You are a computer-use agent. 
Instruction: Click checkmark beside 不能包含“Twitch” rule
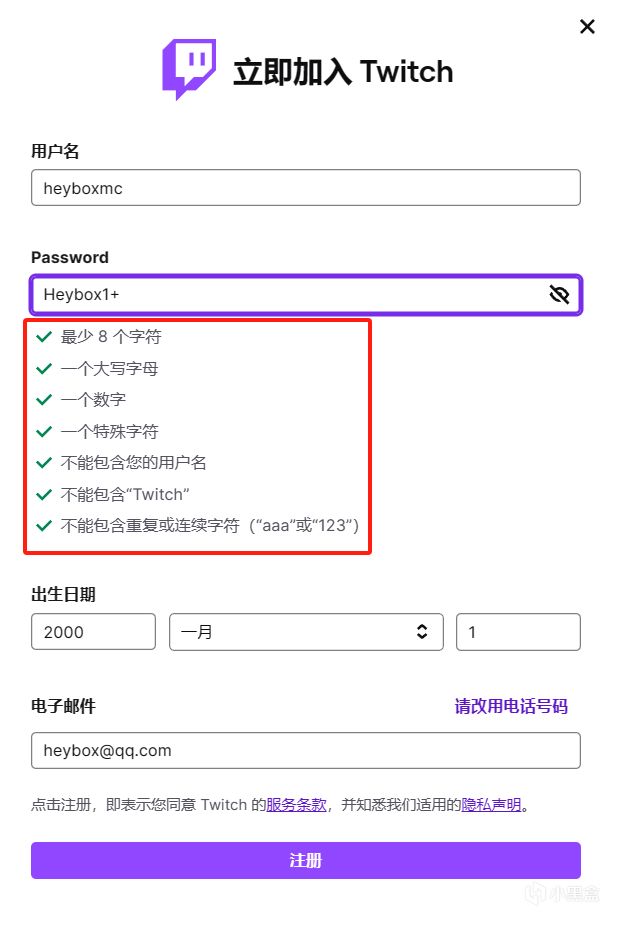(43, 494)
